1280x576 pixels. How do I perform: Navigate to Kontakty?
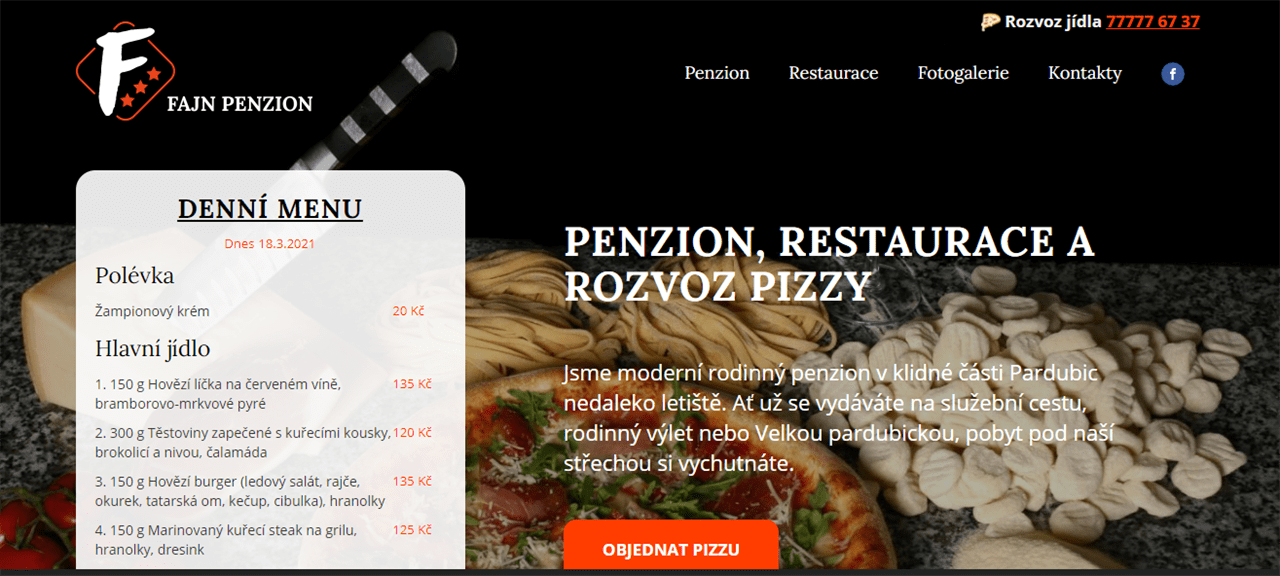coord(1085,73)
